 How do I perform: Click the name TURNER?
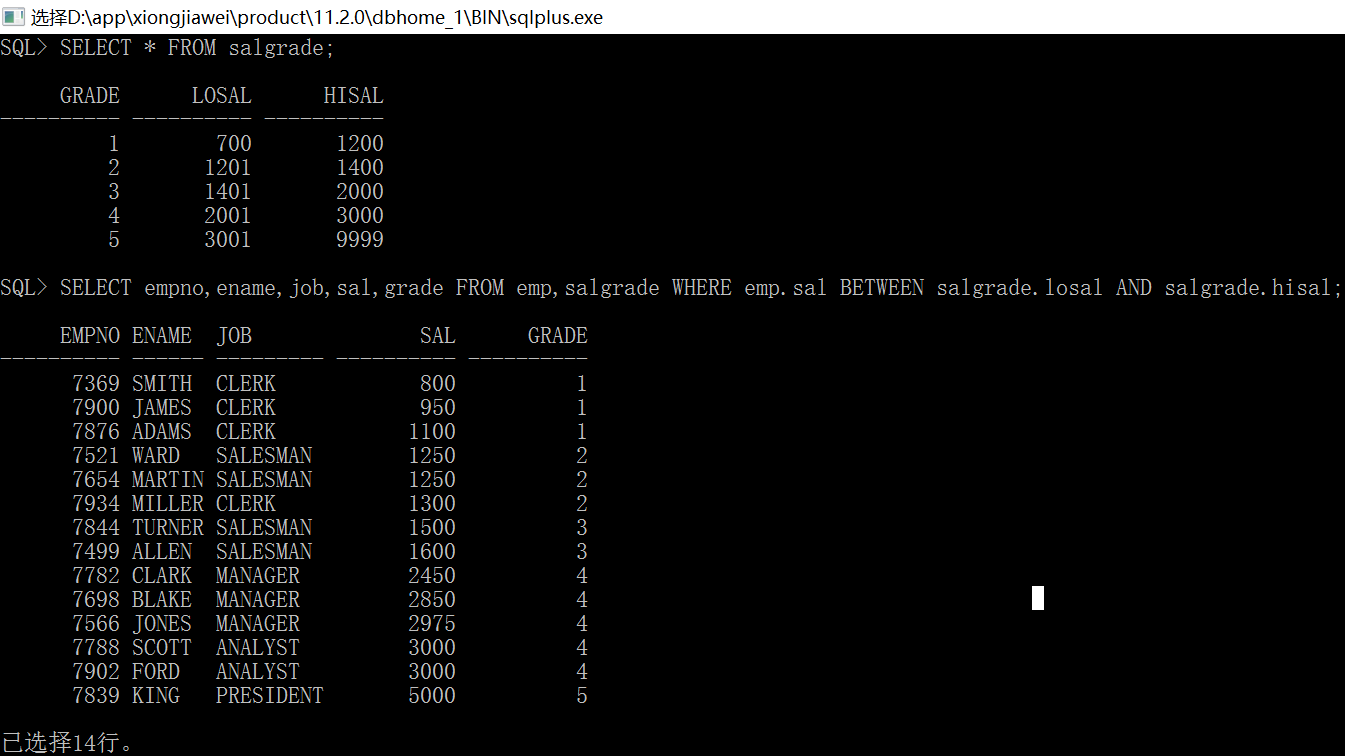167,528
